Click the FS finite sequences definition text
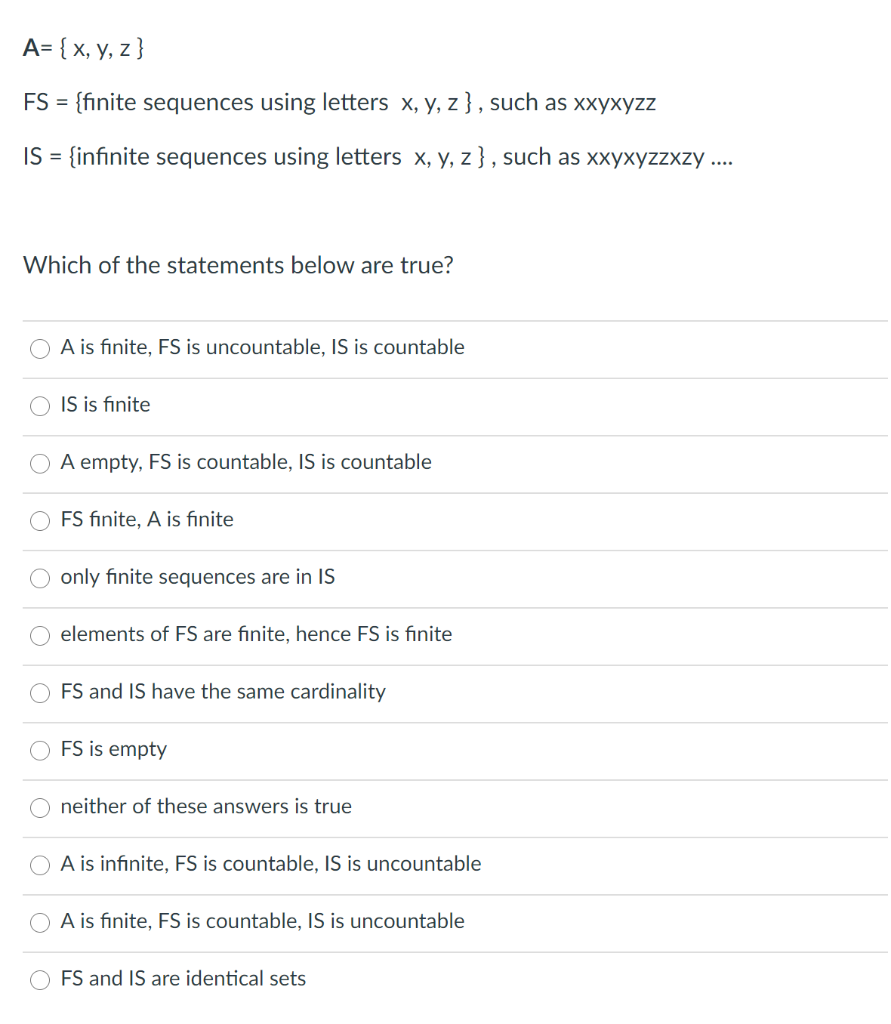The image size is (891, 1024). [338, 102]
